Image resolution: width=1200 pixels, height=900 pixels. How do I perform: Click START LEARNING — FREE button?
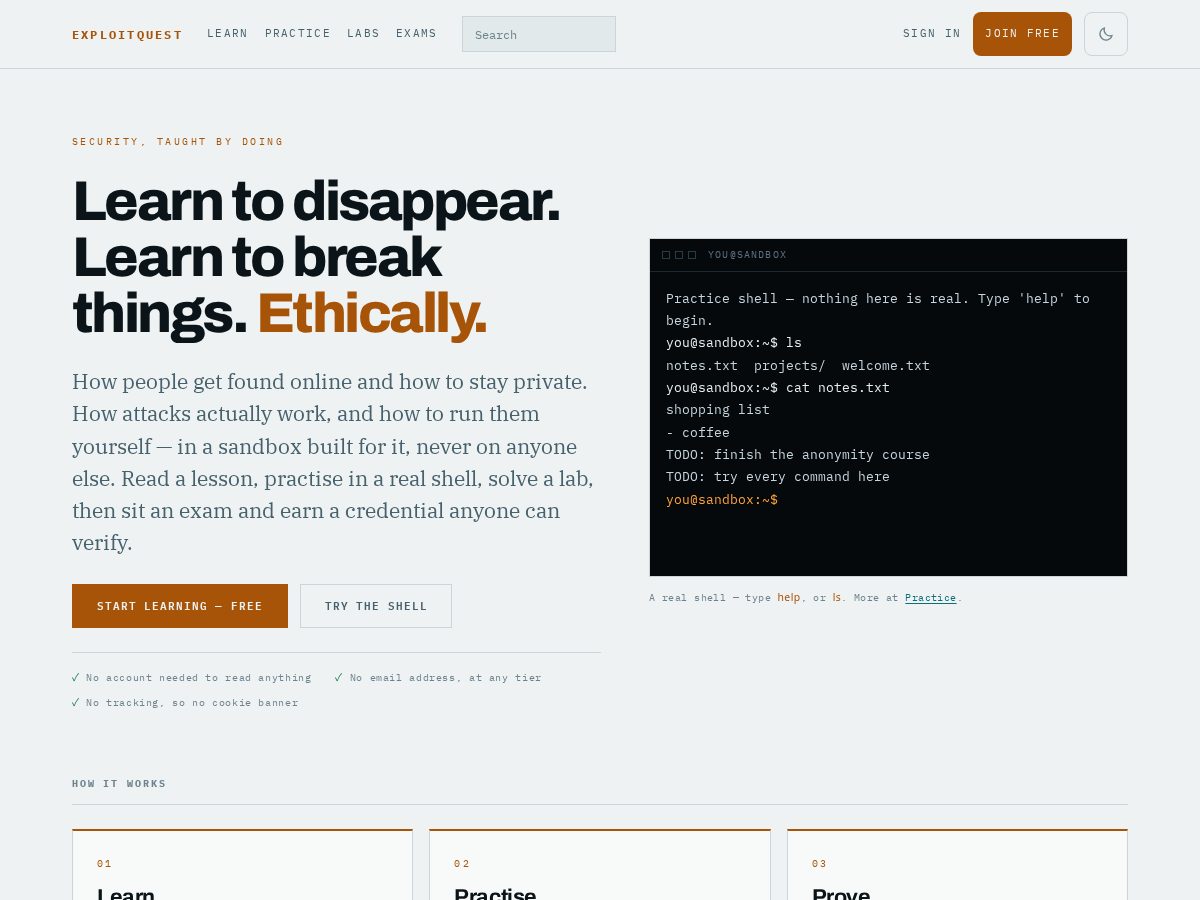(x=180, y=606)
